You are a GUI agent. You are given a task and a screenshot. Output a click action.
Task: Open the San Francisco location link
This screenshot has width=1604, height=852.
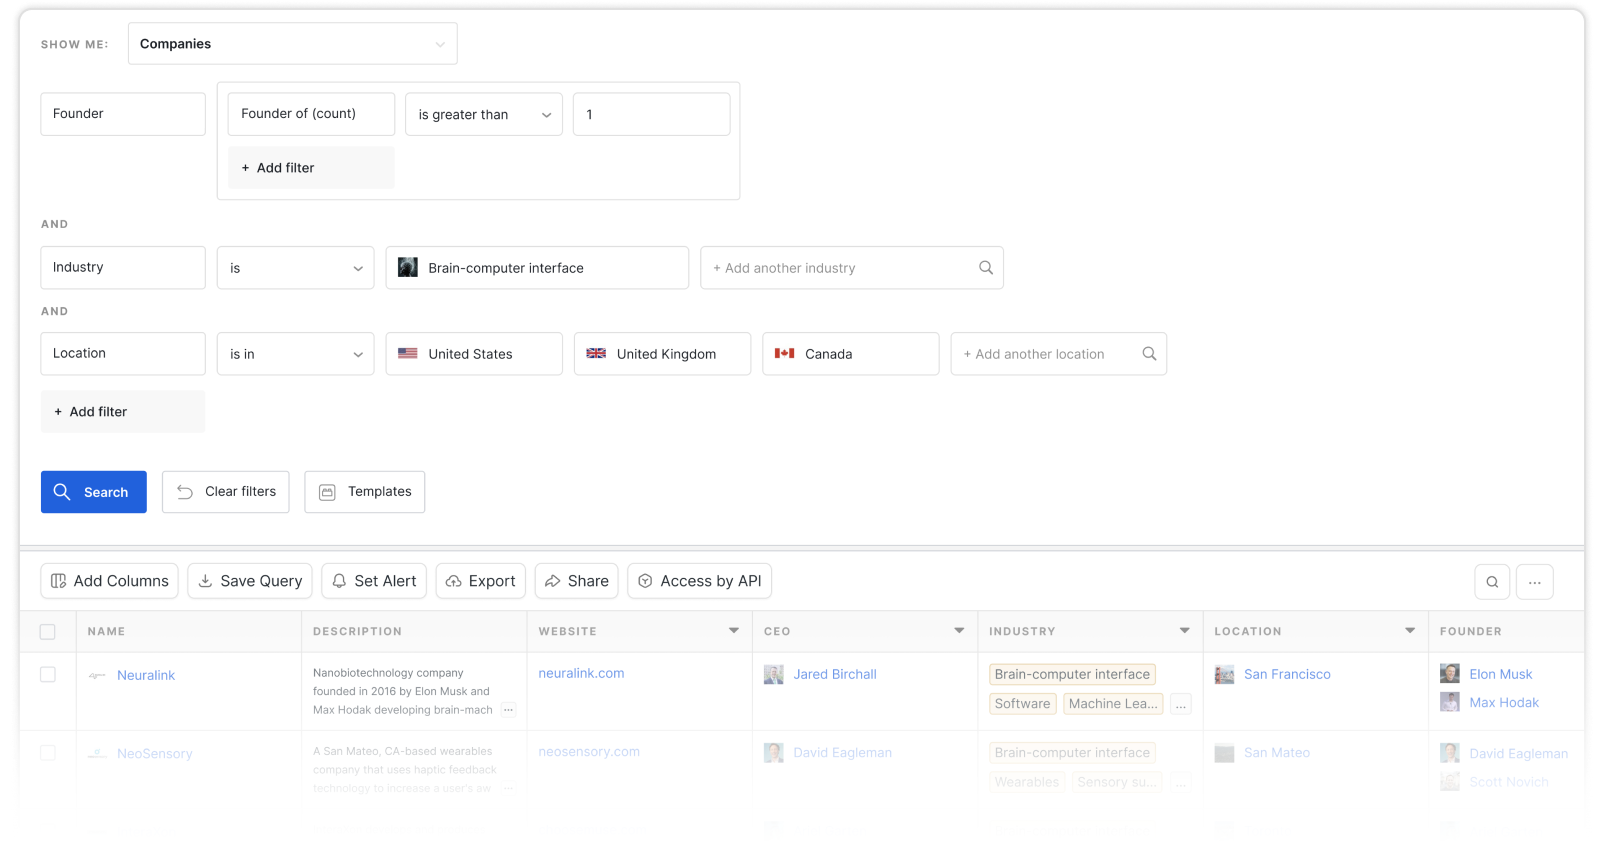1288,675
